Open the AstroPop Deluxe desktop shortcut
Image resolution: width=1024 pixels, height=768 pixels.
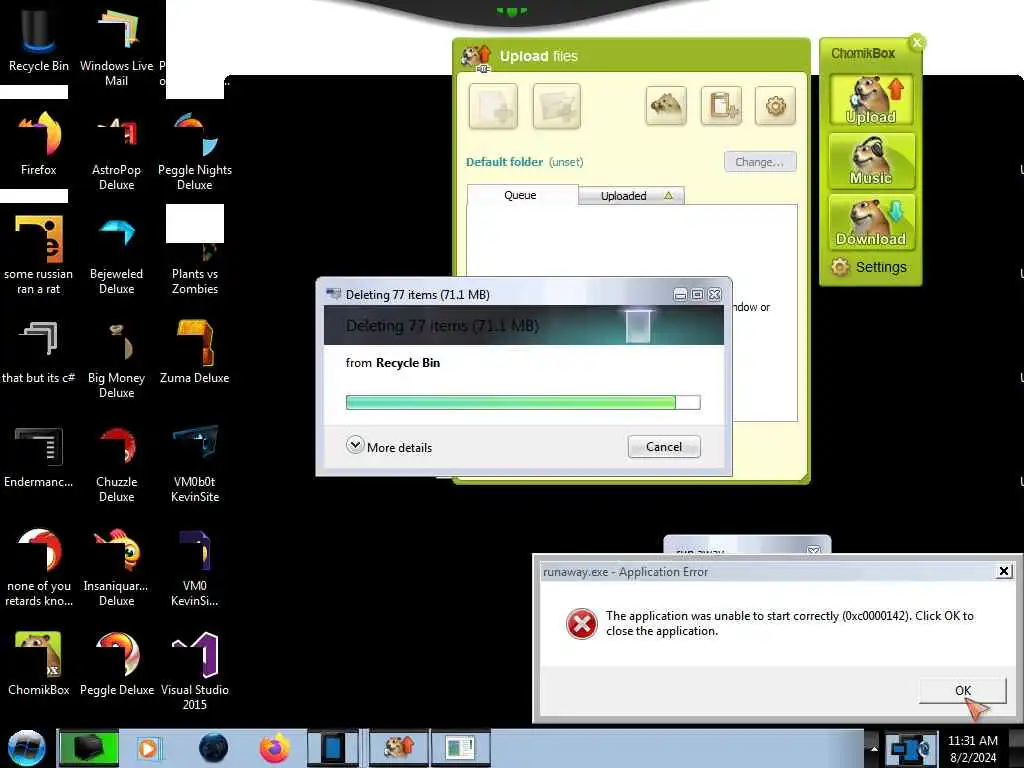(116, 150)
